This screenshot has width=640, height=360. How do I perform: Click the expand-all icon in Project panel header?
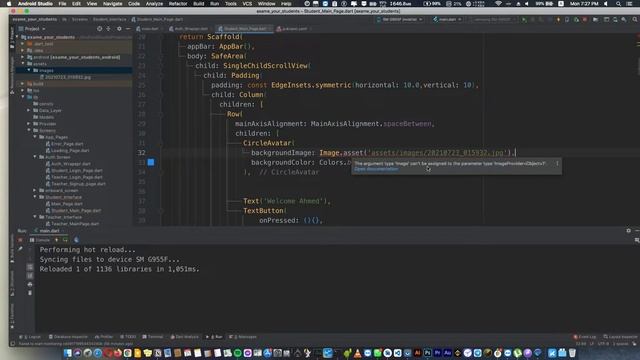[x=108, y=29]
